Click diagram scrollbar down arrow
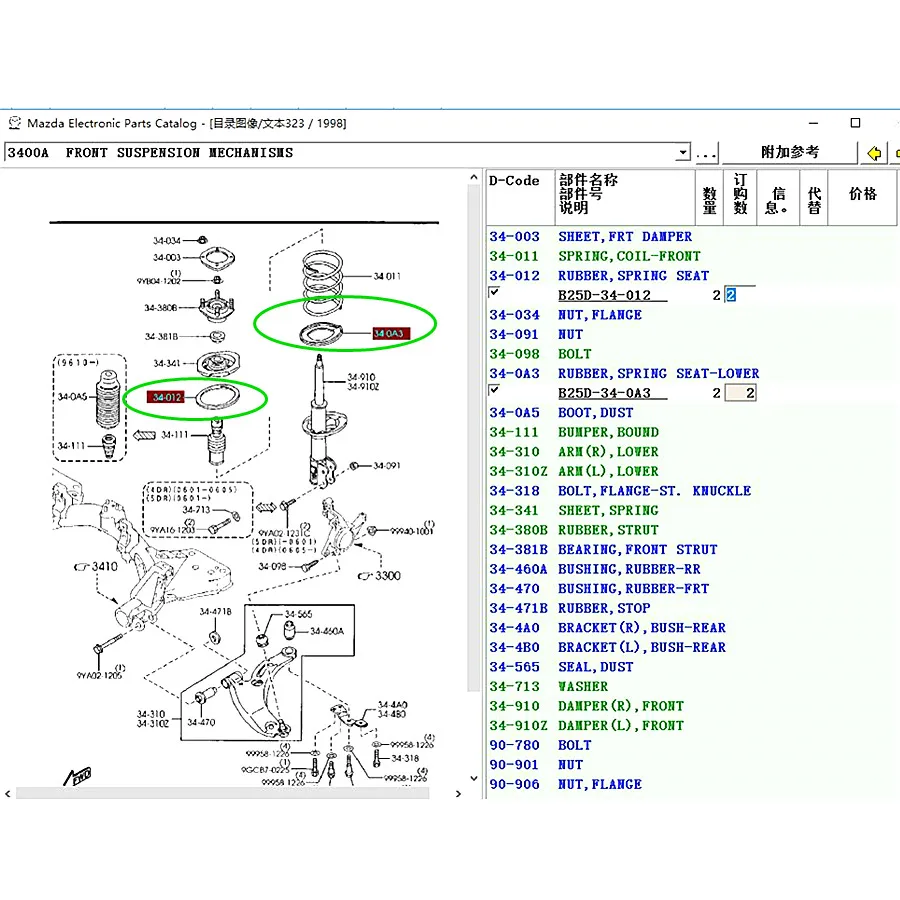 click(x=474, y=778)
